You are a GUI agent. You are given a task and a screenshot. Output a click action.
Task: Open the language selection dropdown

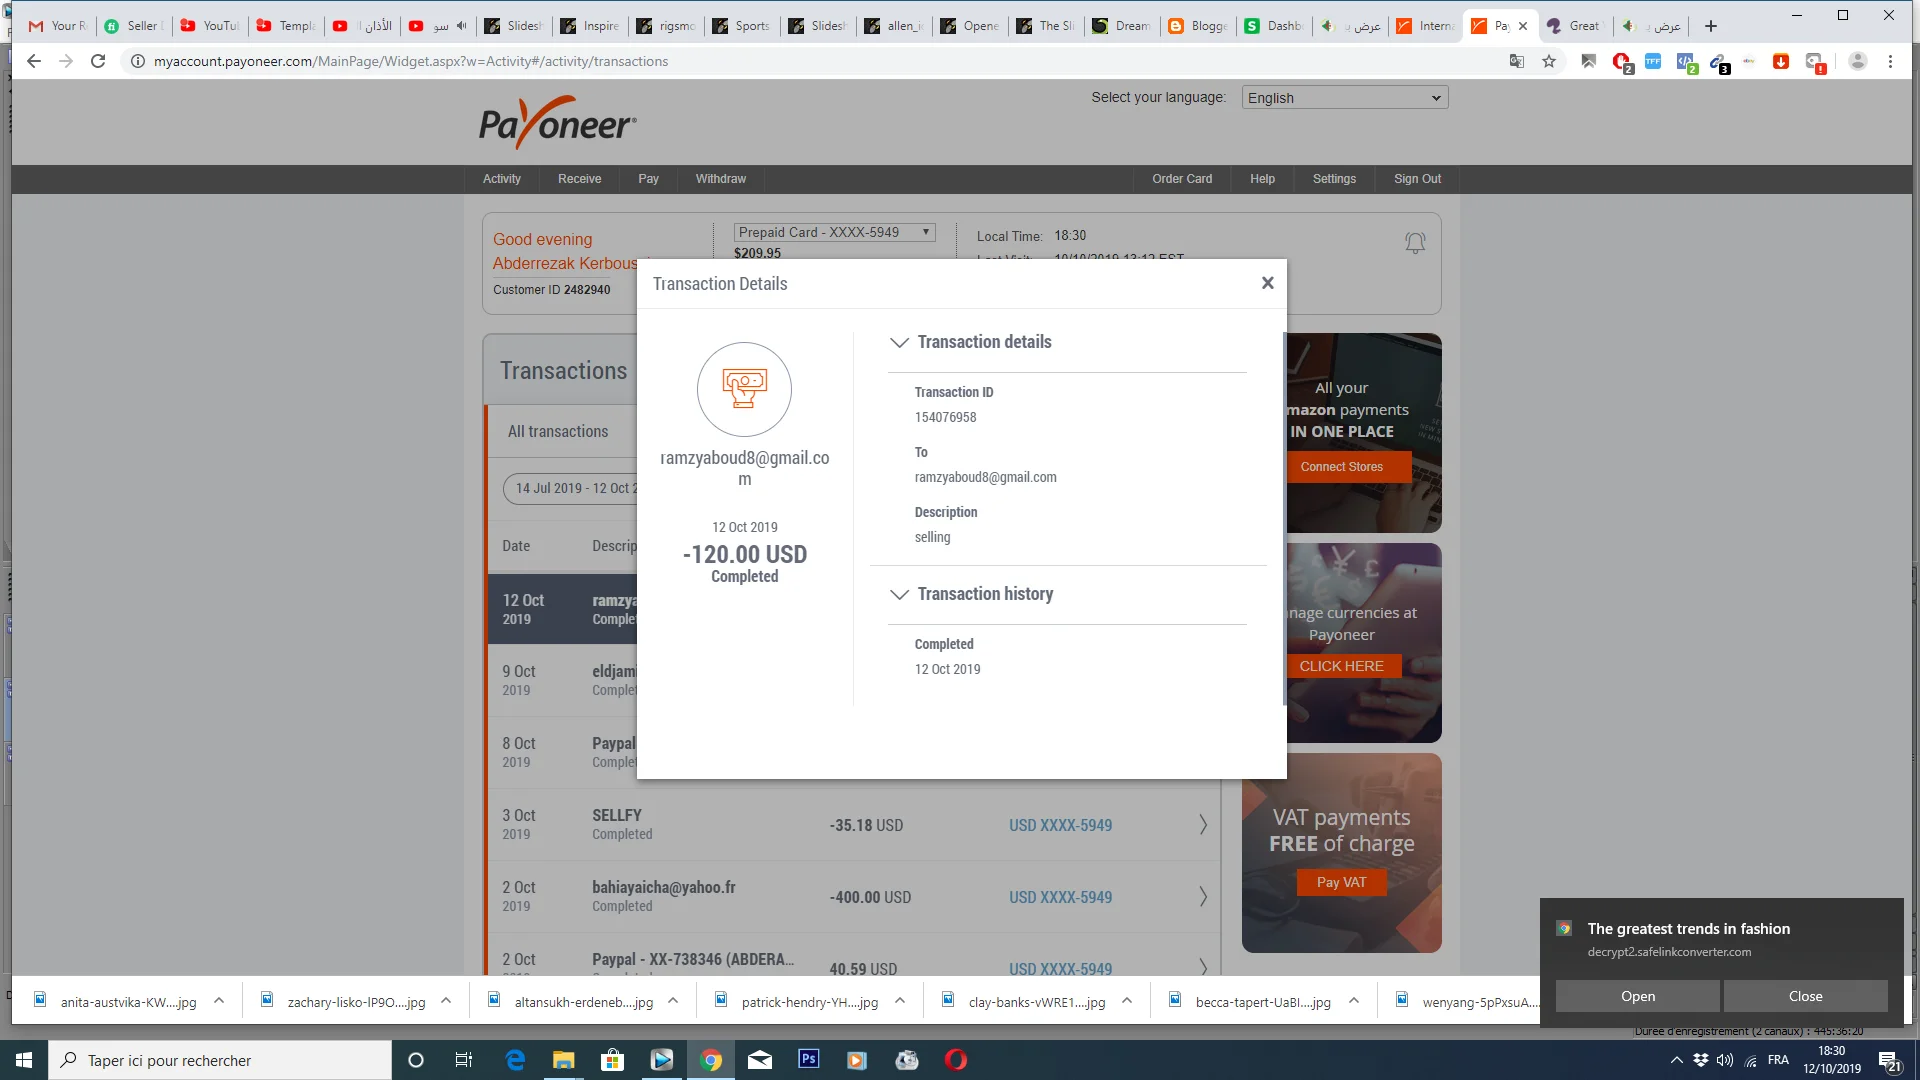pos(1344,98)
